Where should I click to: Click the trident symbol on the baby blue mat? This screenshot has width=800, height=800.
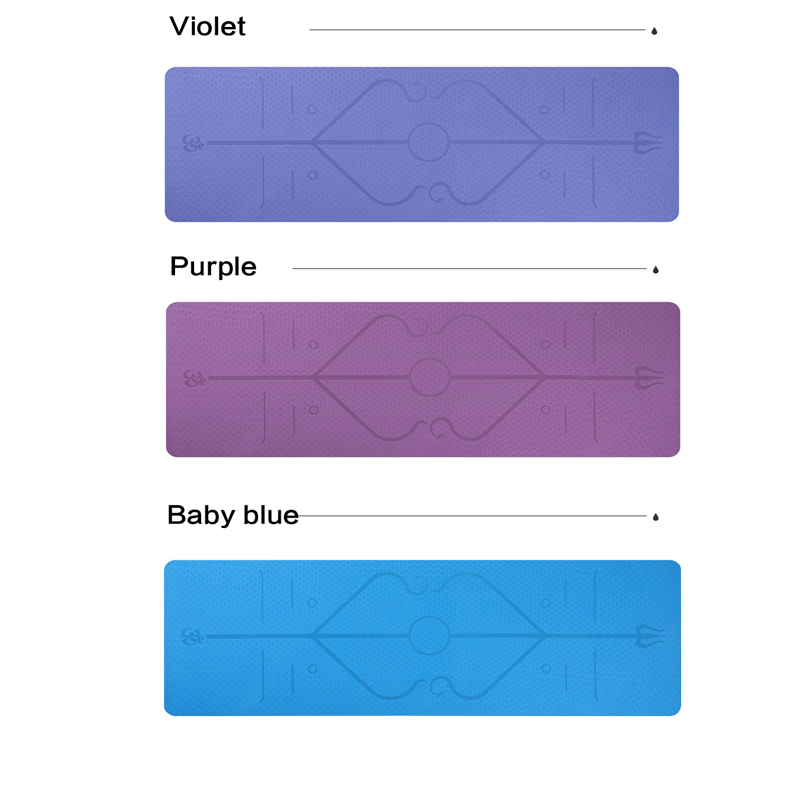(649, 636)
